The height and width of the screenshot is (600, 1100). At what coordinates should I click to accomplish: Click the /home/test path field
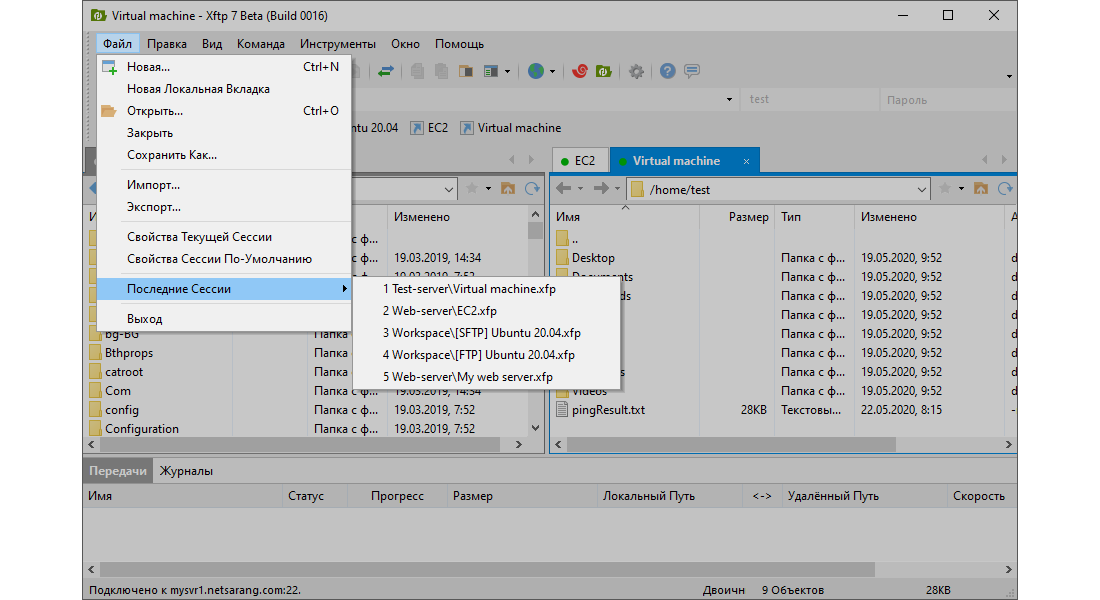(x=779, y=189)
